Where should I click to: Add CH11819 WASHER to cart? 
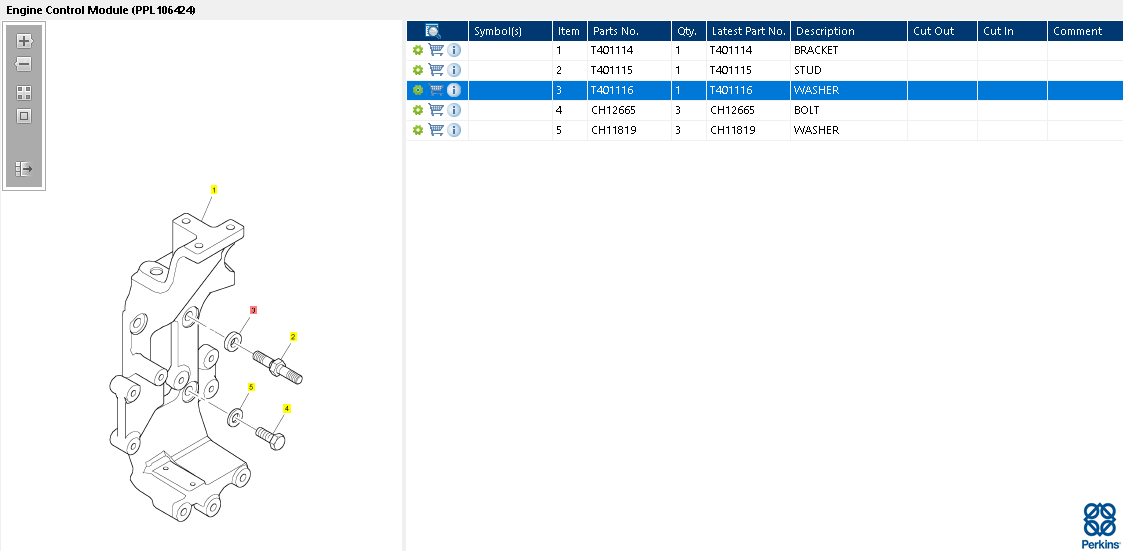[x=435, y=130]
